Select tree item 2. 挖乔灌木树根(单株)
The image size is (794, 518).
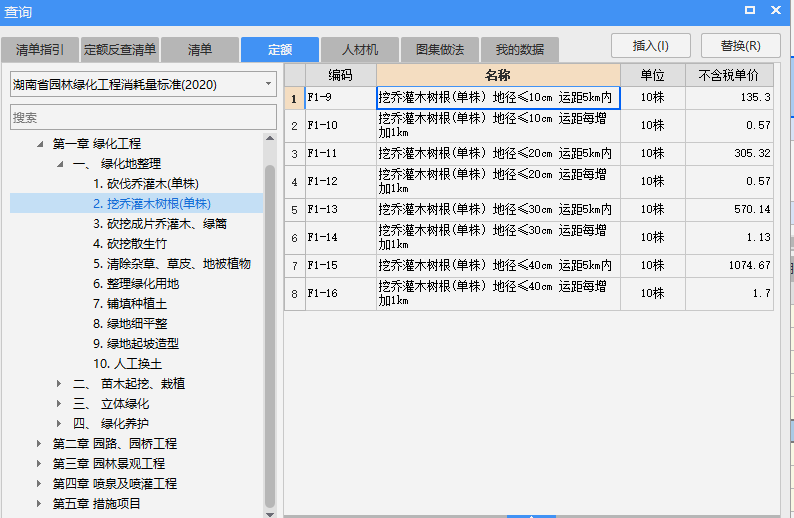click(x=152, y=204)
